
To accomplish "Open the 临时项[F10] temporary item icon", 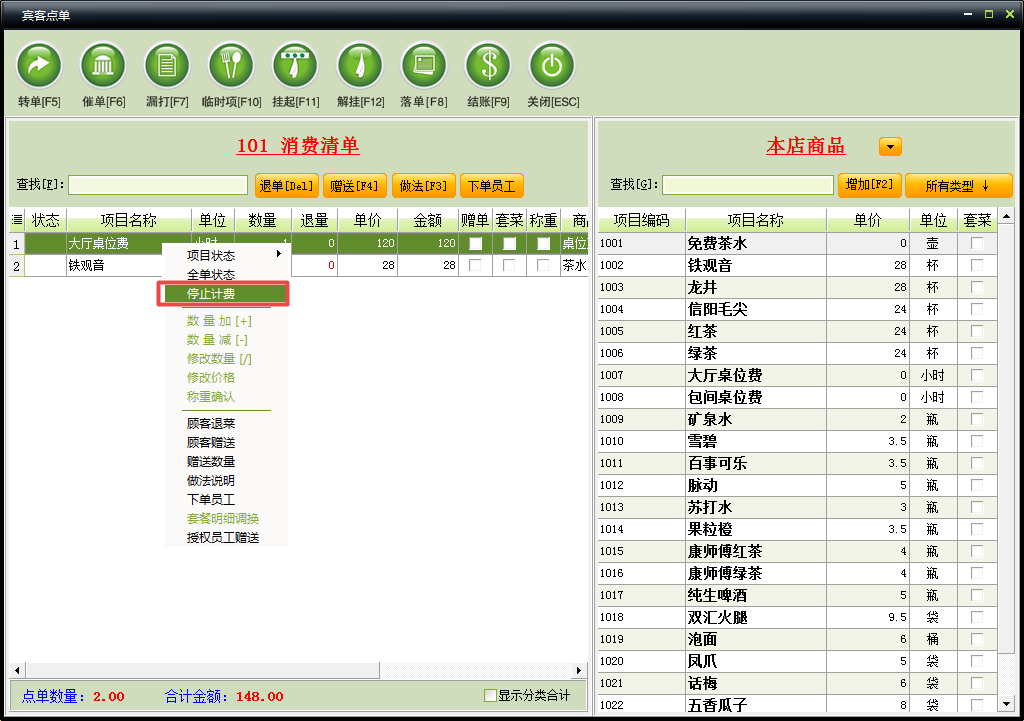I will [231, 66].
